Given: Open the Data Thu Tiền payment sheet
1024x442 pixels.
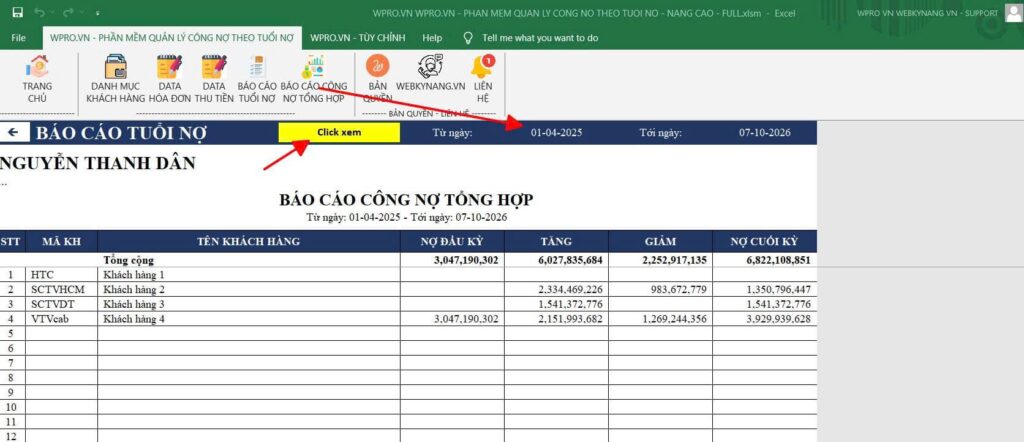Looking at the screenshot, I should (213, 78).
